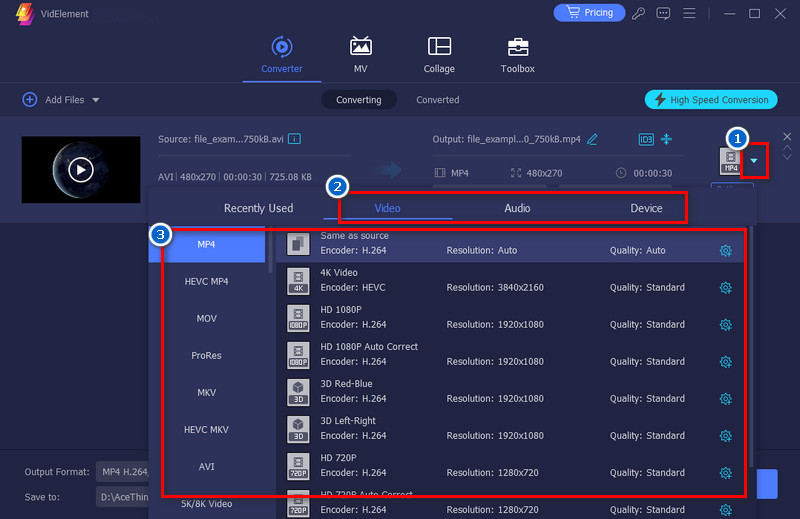Open the Collage module icon

[x=439, y=47]
